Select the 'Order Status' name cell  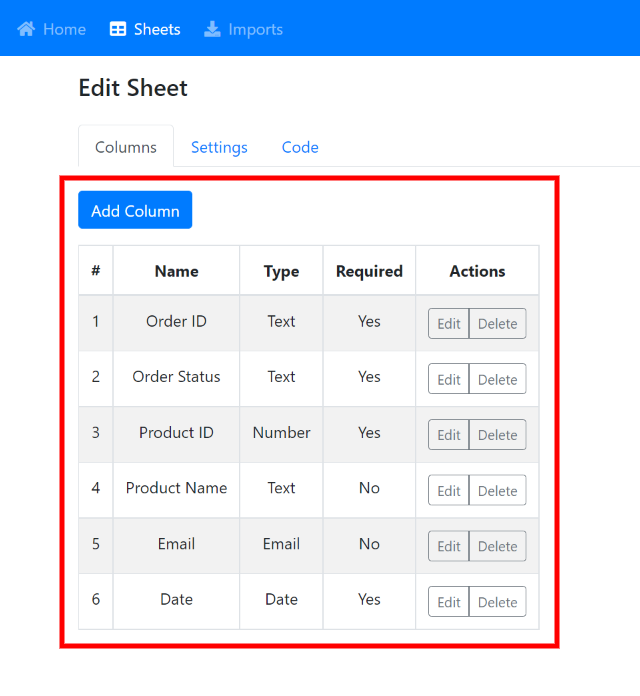point(176,377)
